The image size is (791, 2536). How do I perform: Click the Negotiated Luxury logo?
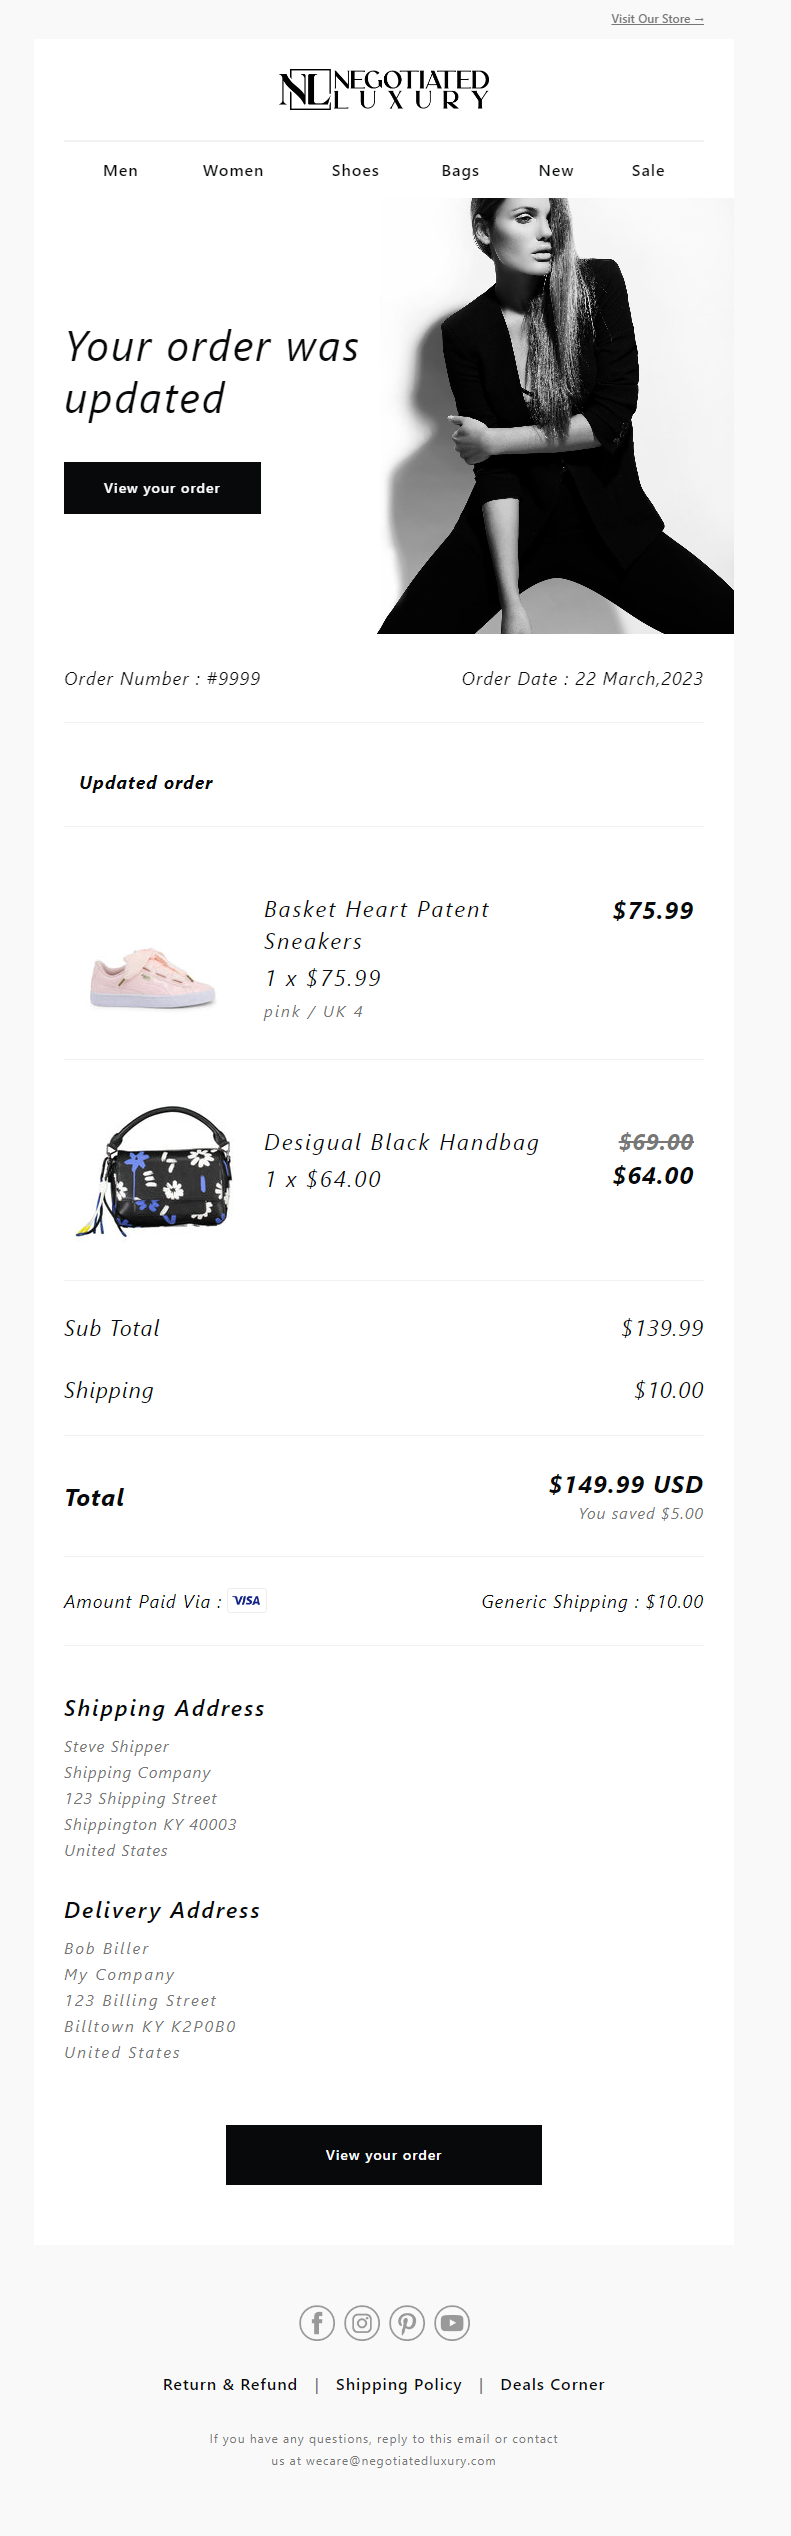coord(384,89)
